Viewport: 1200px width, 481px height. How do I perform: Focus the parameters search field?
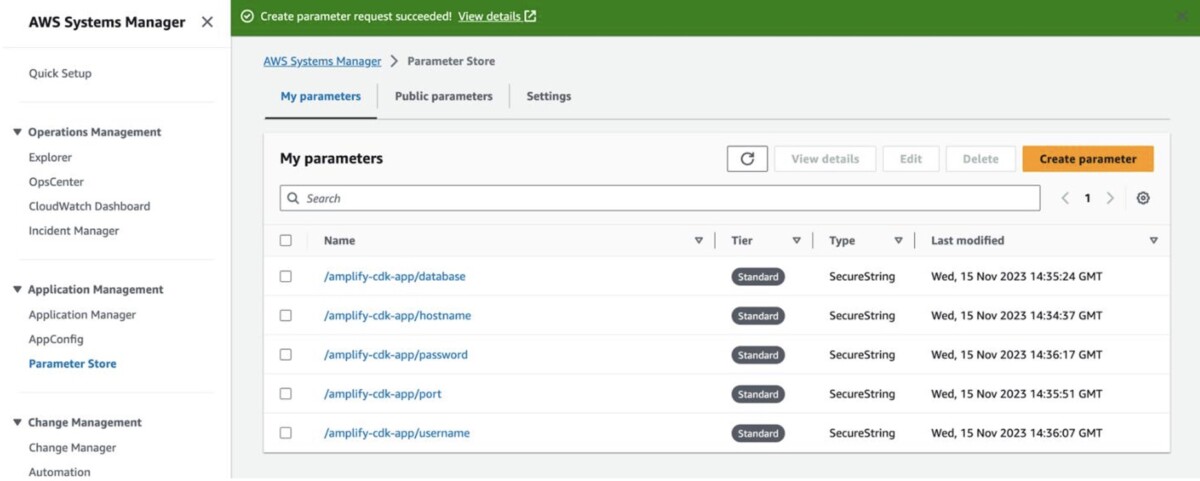point(660,198)
